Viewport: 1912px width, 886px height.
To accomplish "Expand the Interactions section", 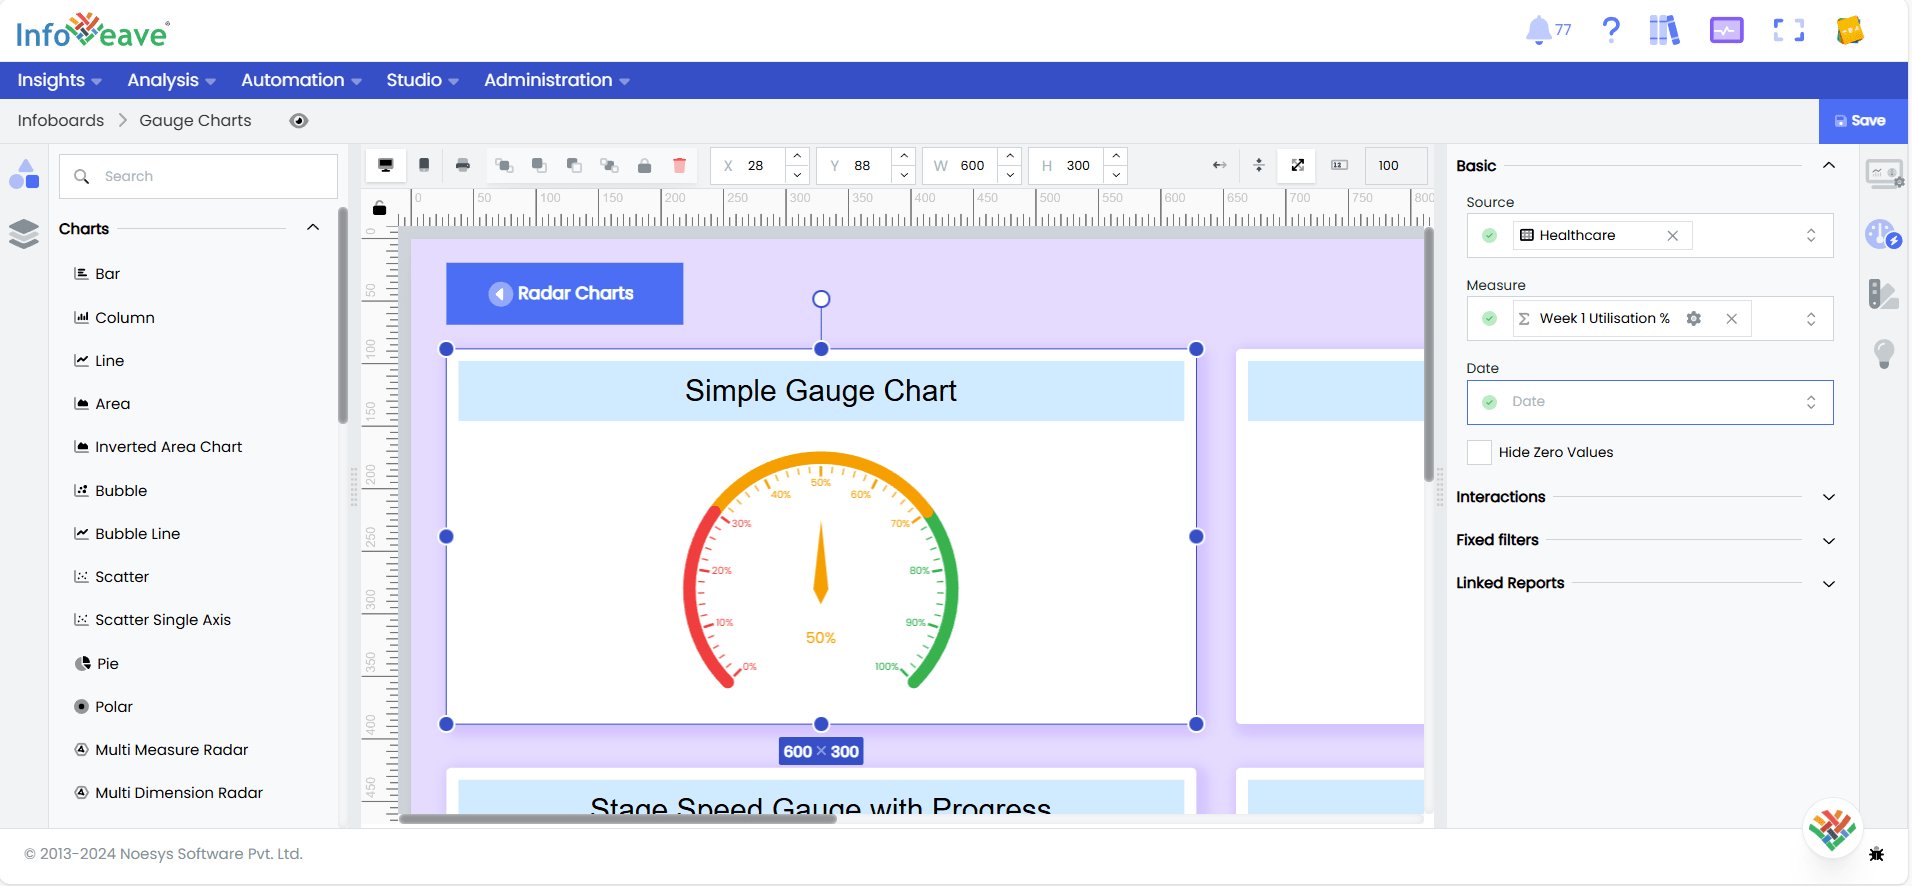I will (x=1829, y=497).
